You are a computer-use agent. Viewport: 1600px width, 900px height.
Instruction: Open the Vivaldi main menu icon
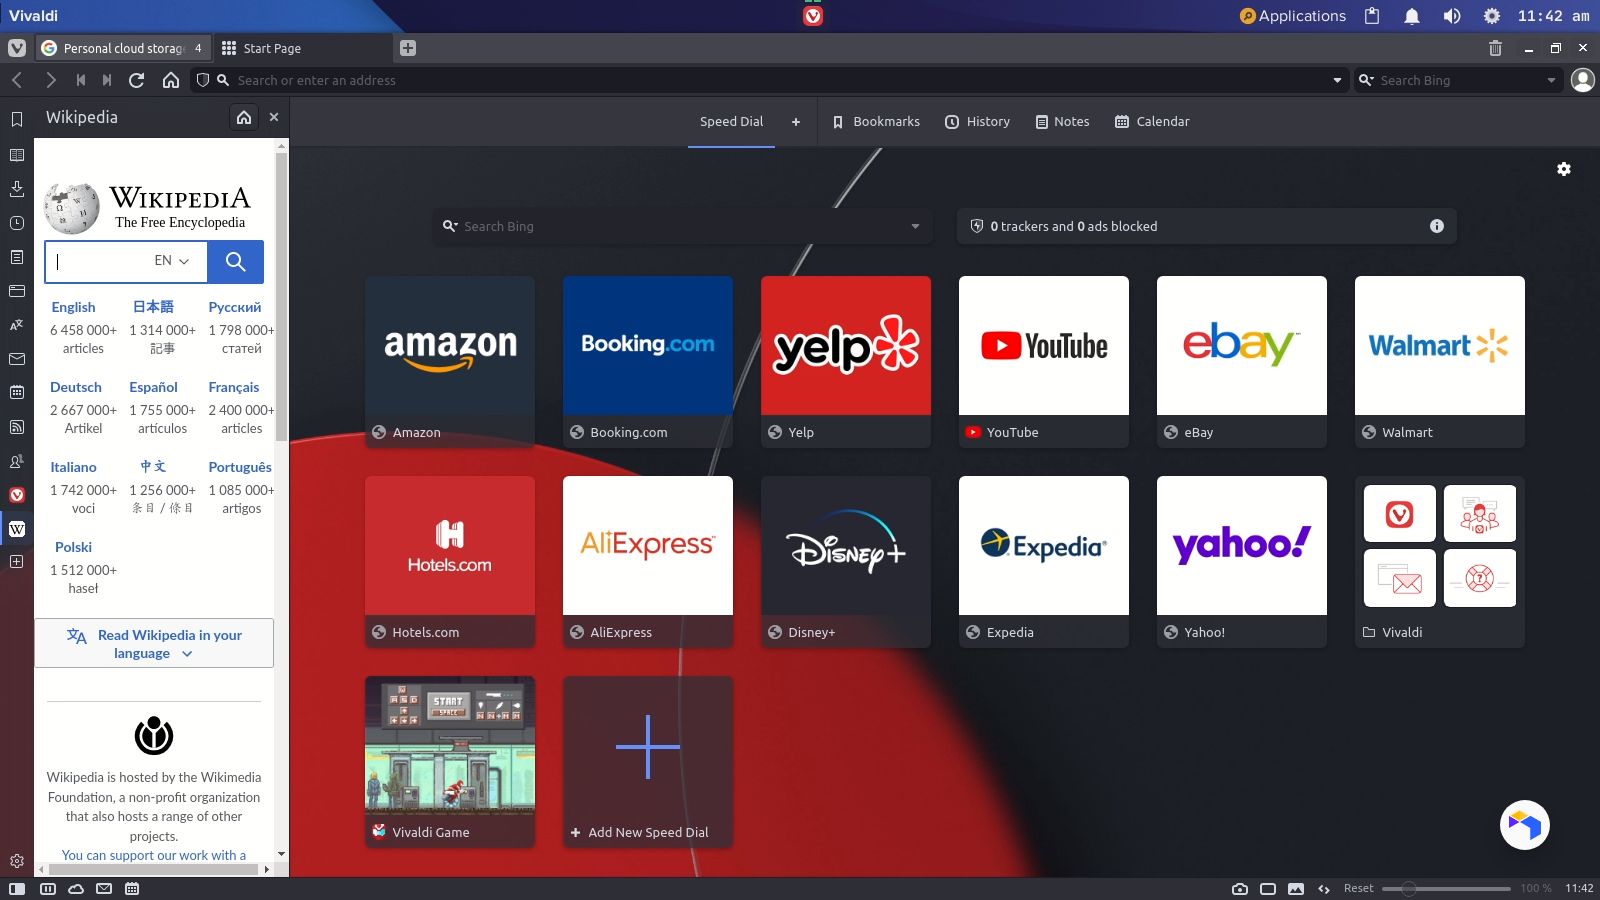click(17, 48)
